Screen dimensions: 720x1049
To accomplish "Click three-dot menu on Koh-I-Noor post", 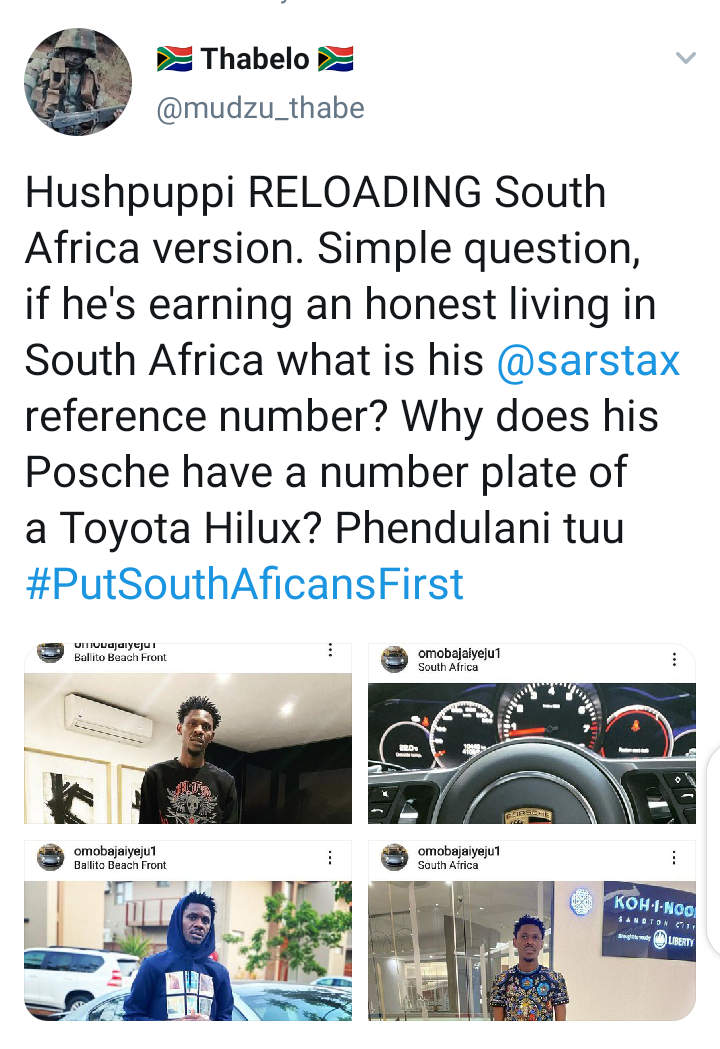I will [674, 858].
